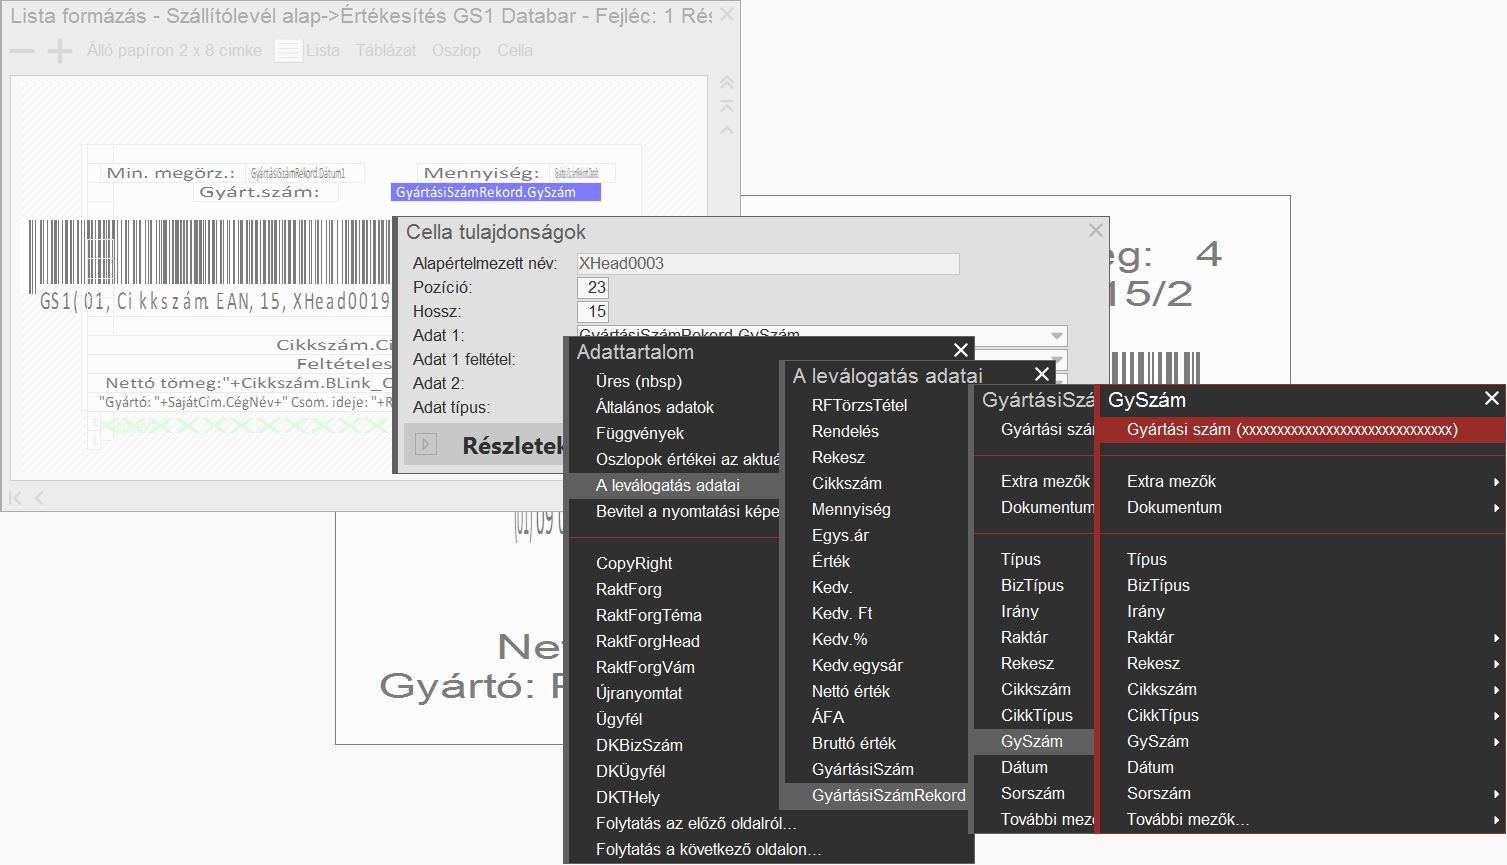Expand Sorszám submenu arrow in GySzám menu
1507x865 pixels.
click(x=1496, y=794)
